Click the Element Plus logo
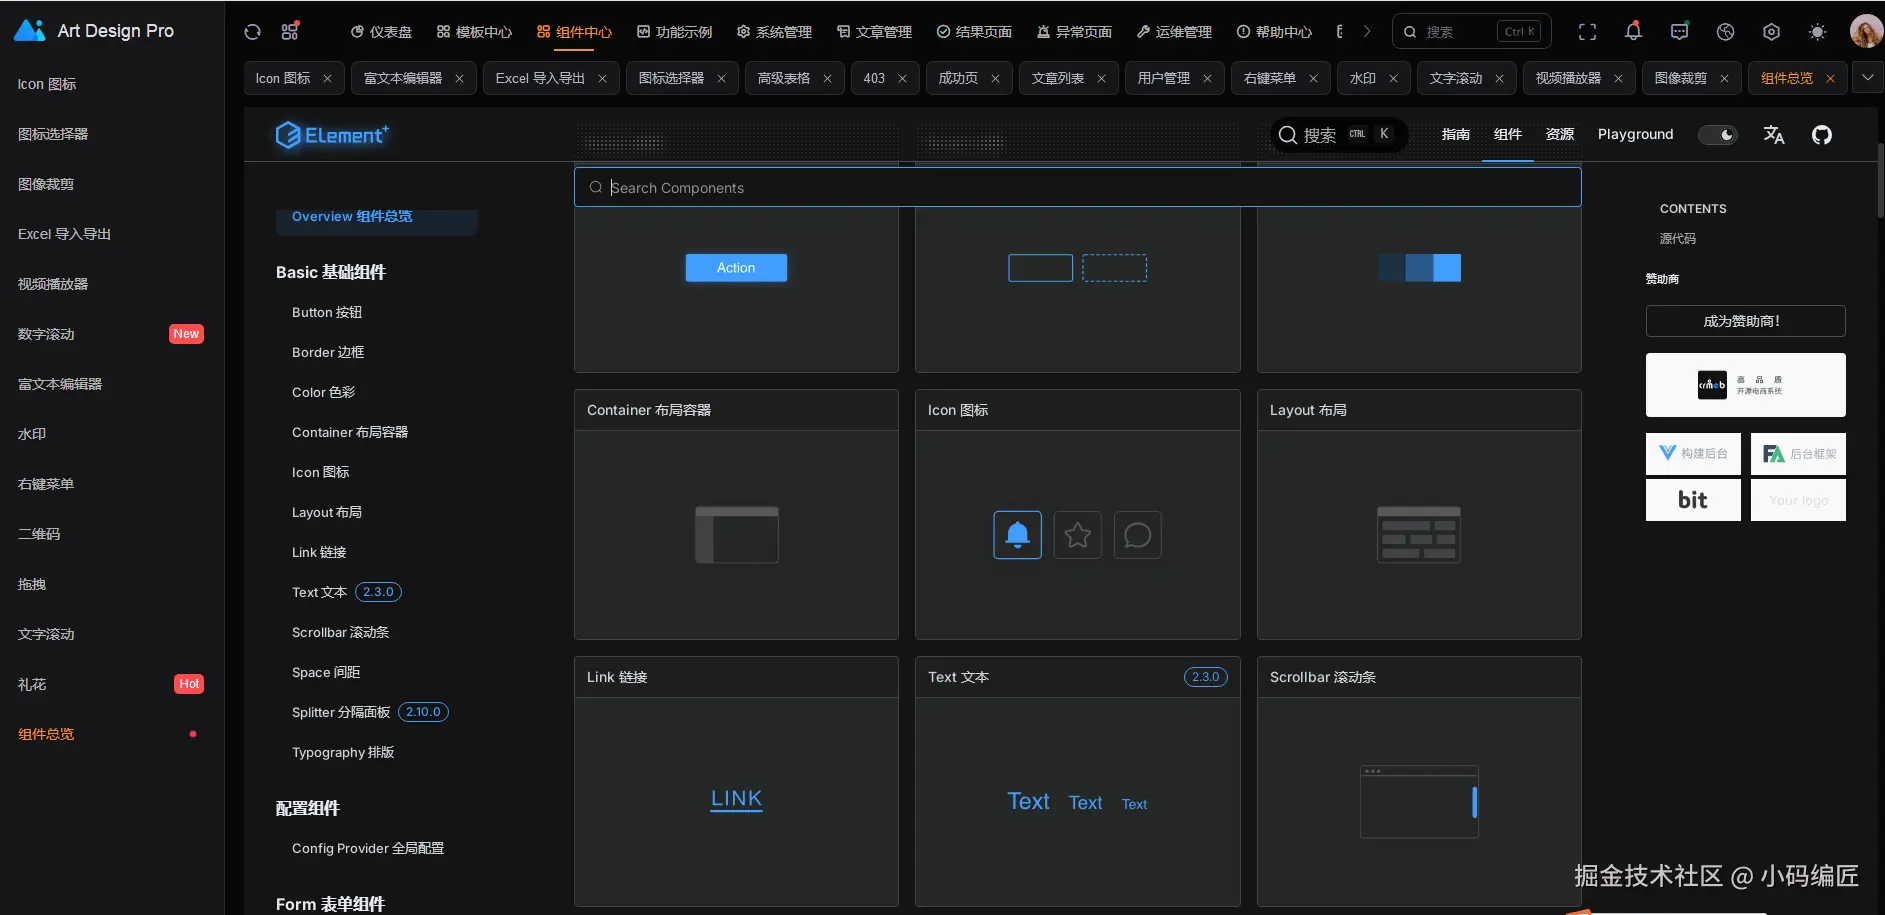This screenshot has height=915, width=1885. [332, 135]
